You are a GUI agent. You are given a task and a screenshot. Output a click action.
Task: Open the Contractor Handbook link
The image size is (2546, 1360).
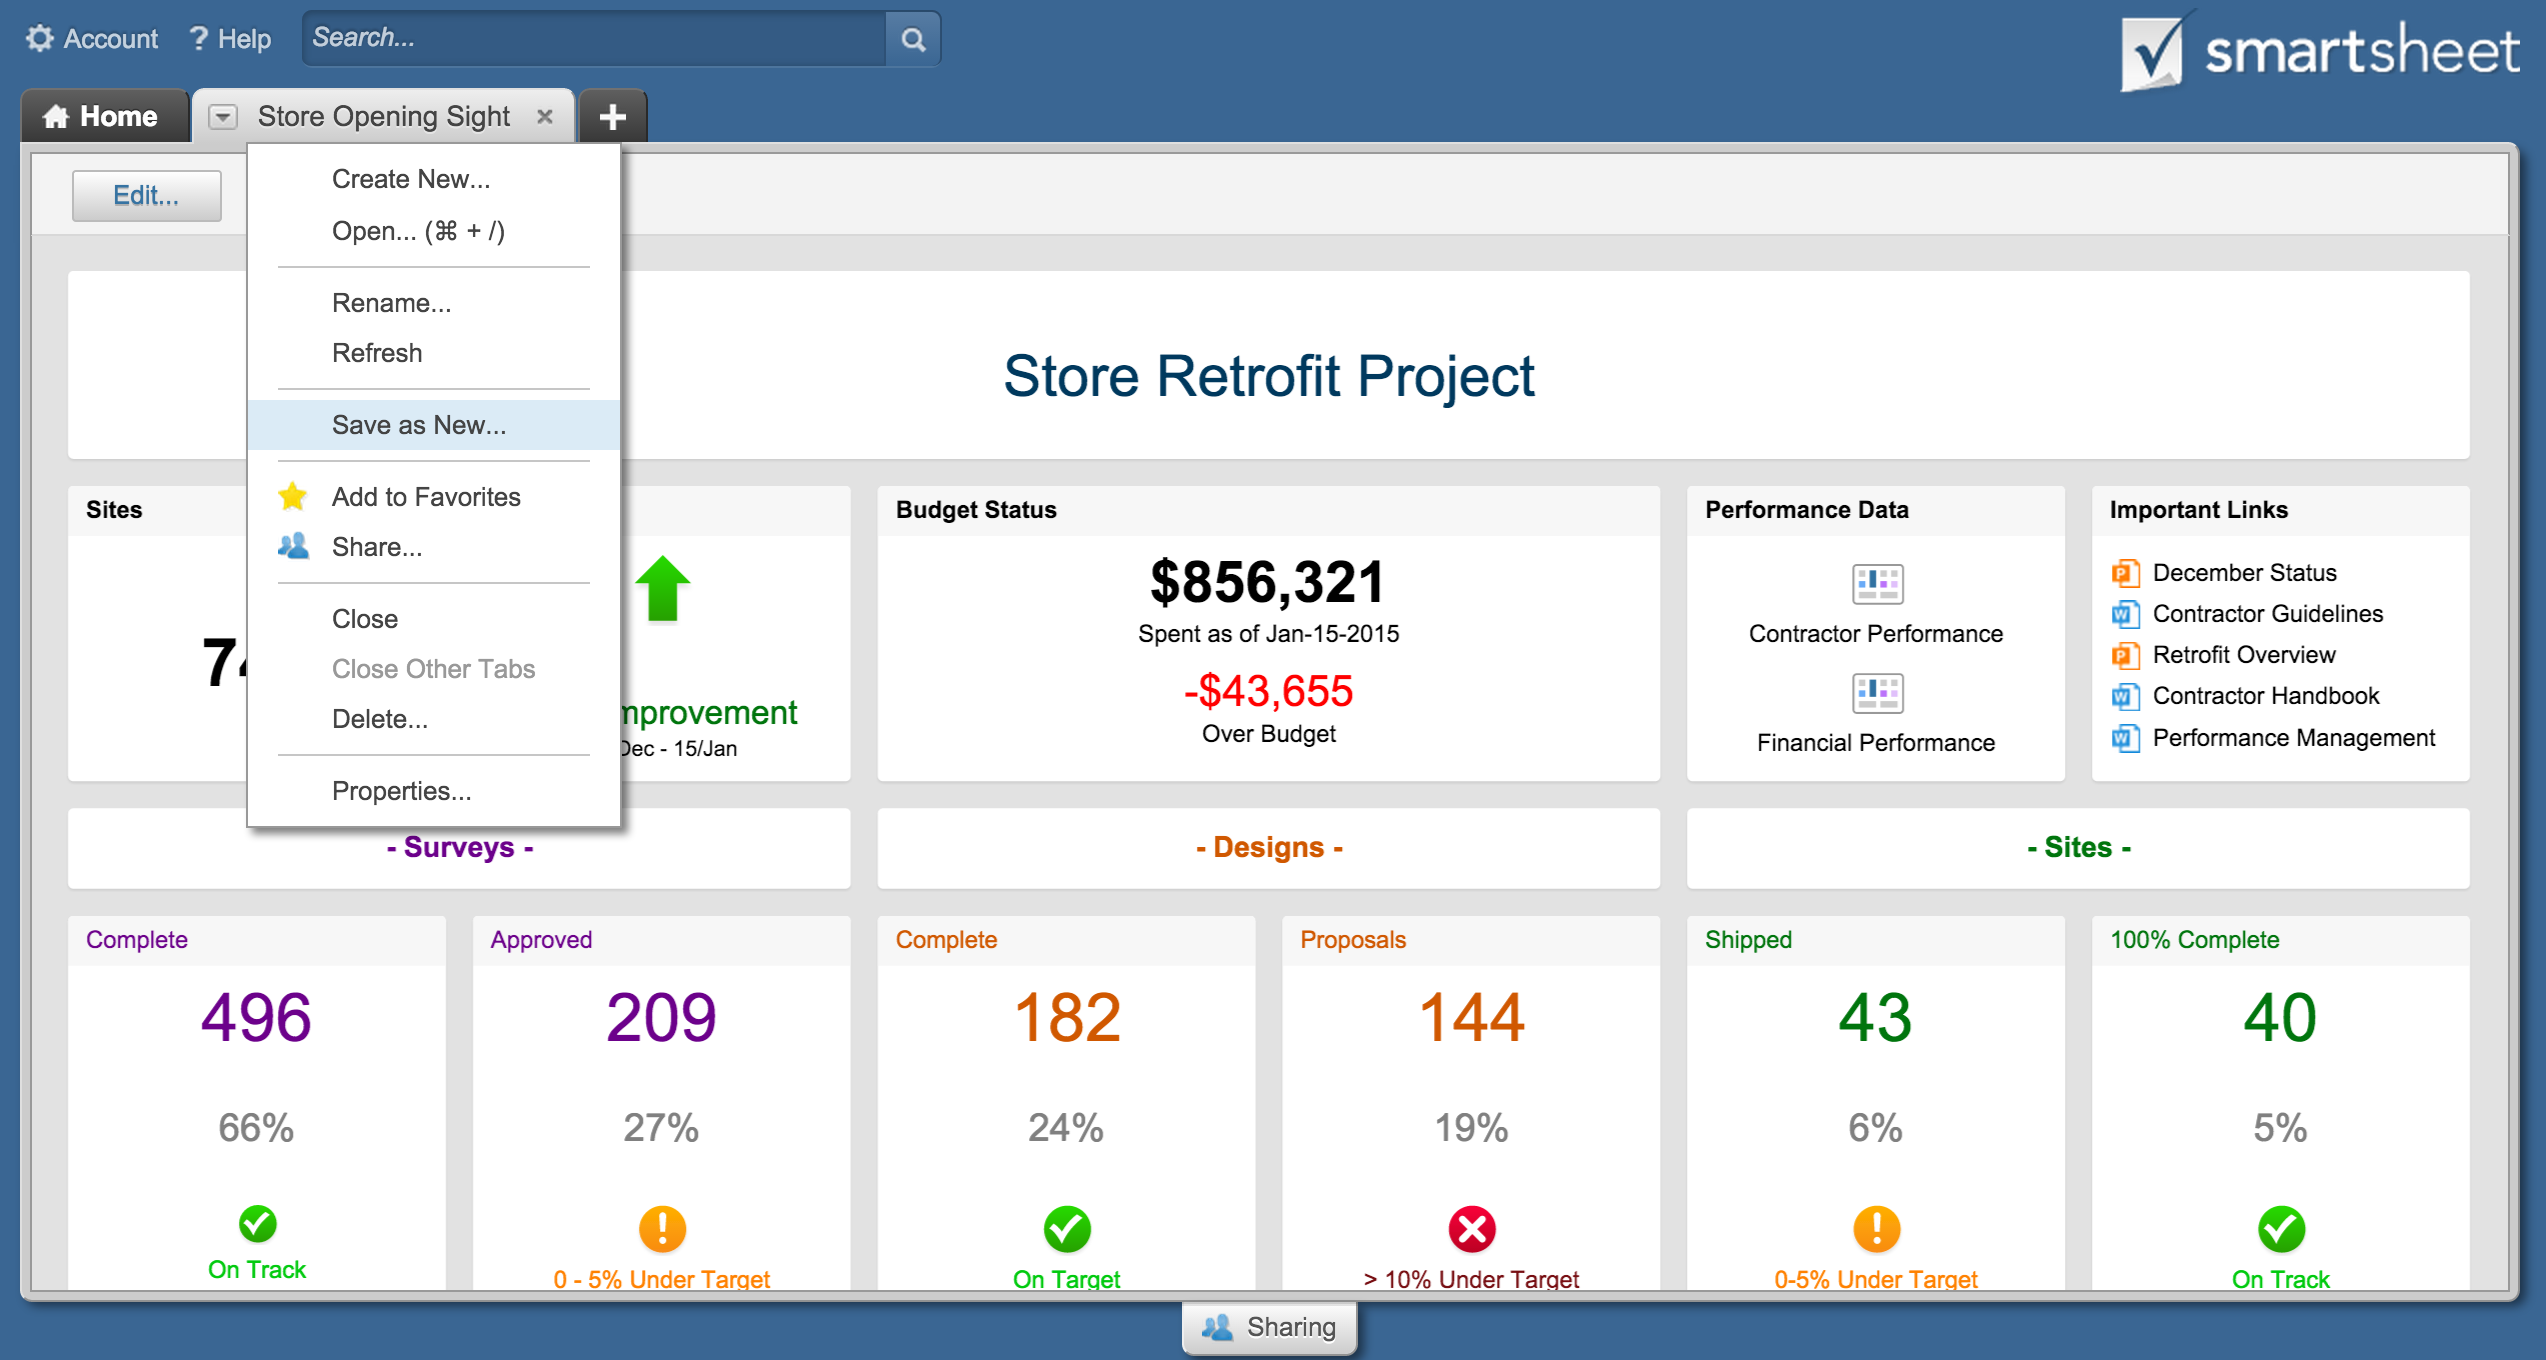tap(2265, 696)
